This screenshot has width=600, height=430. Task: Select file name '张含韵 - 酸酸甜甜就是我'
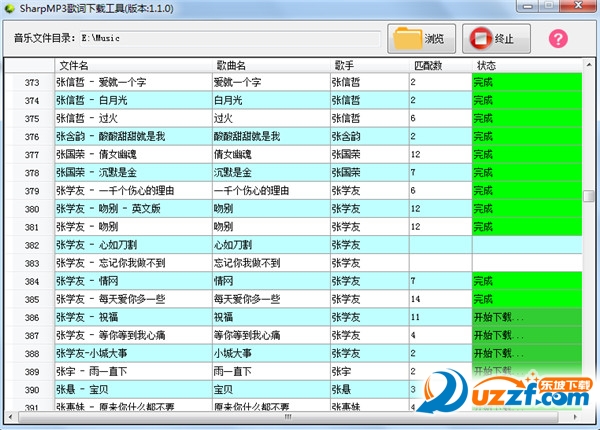pos(134,137)
